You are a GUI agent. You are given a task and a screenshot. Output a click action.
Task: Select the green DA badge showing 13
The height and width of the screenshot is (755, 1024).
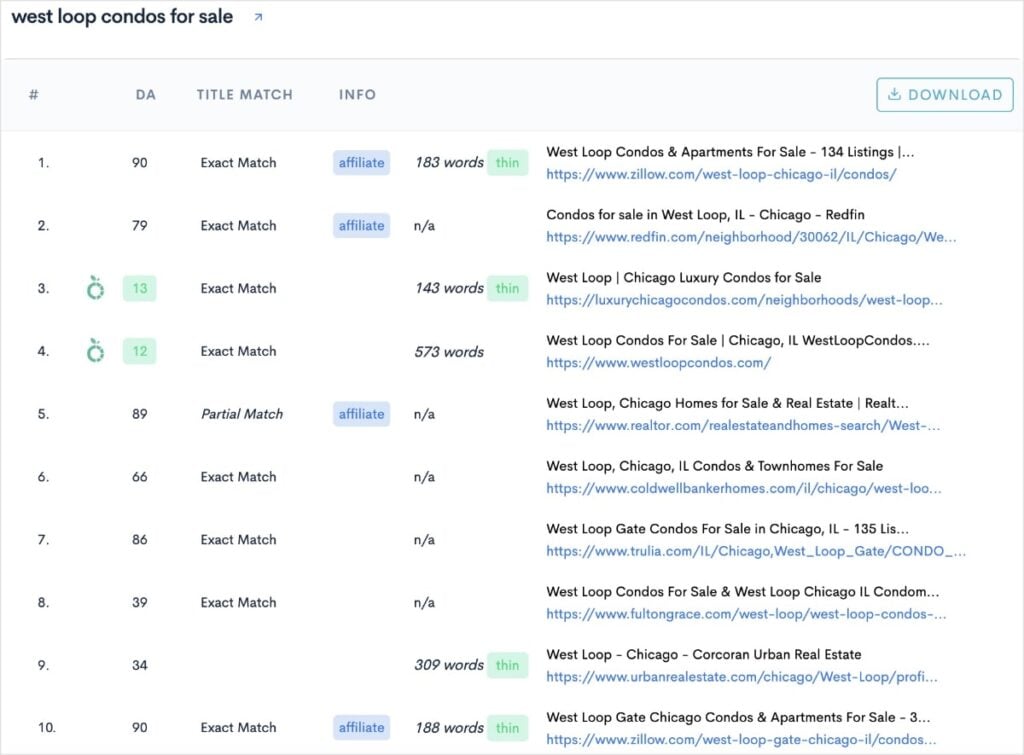pos(140,288)
